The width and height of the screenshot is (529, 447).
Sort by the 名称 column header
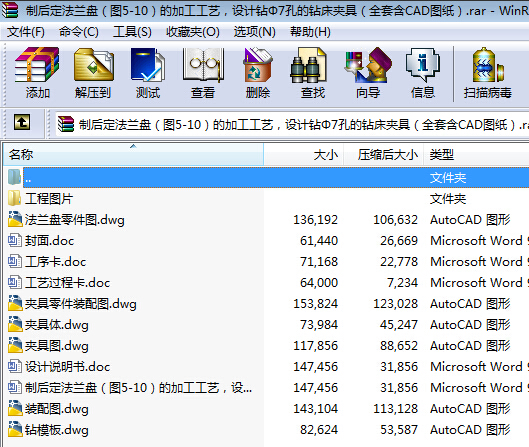pos(133,155)
